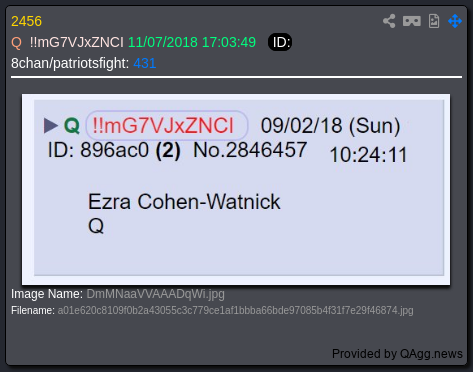This screenshot has height=372, width=473.
Task: Click the blue move arrows icon
Action: click(x=455, y=21)
